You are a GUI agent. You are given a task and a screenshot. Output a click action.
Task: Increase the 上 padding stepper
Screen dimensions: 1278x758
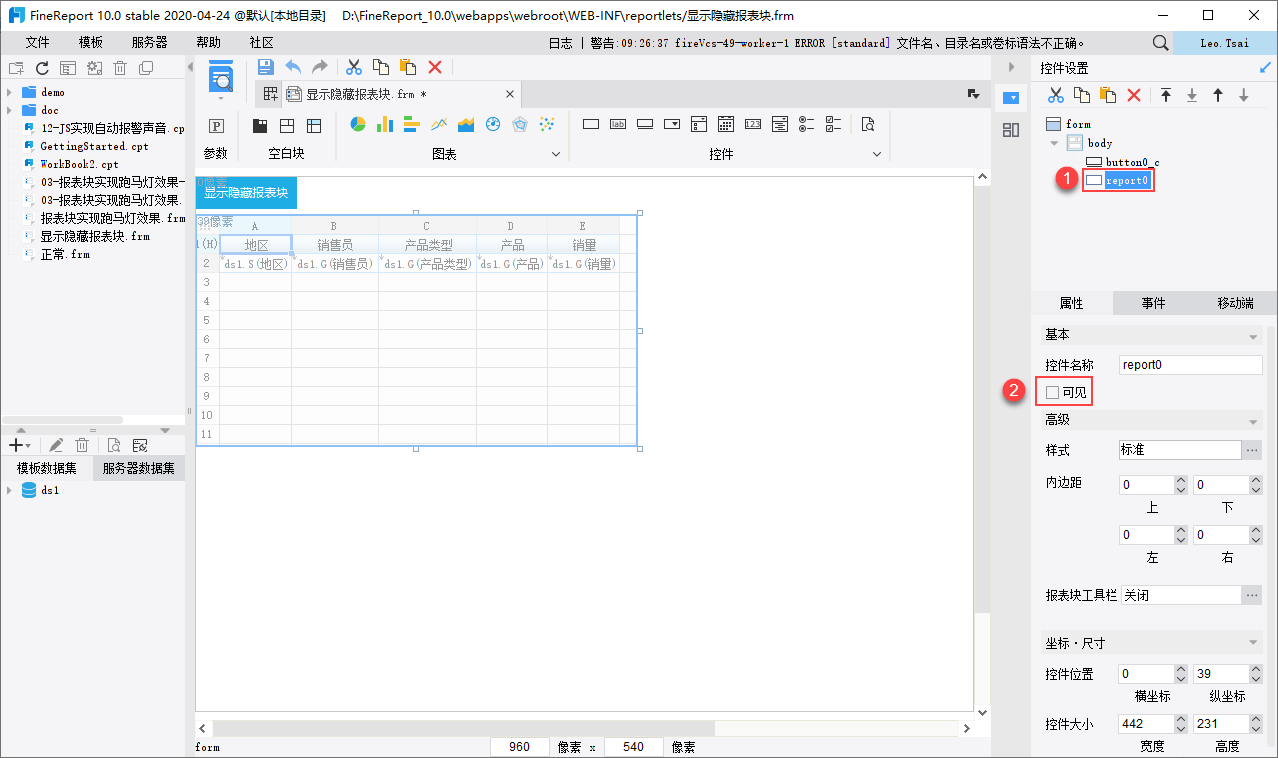pyautogui.click(x=1180, y=480)
